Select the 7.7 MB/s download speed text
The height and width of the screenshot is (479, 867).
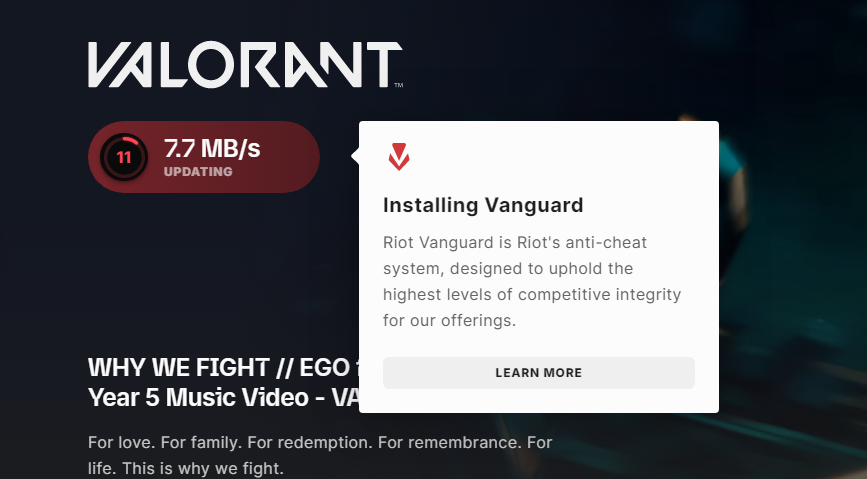point(212,148)
